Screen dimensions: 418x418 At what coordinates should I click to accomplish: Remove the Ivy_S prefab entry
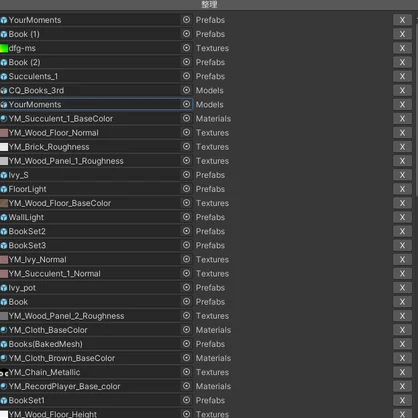(402, 175)
